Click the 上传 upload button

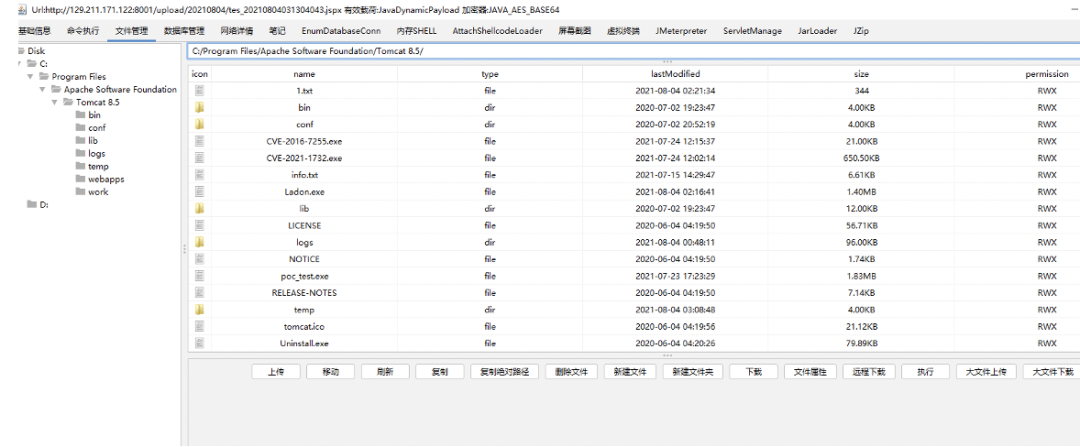point(276,372)
